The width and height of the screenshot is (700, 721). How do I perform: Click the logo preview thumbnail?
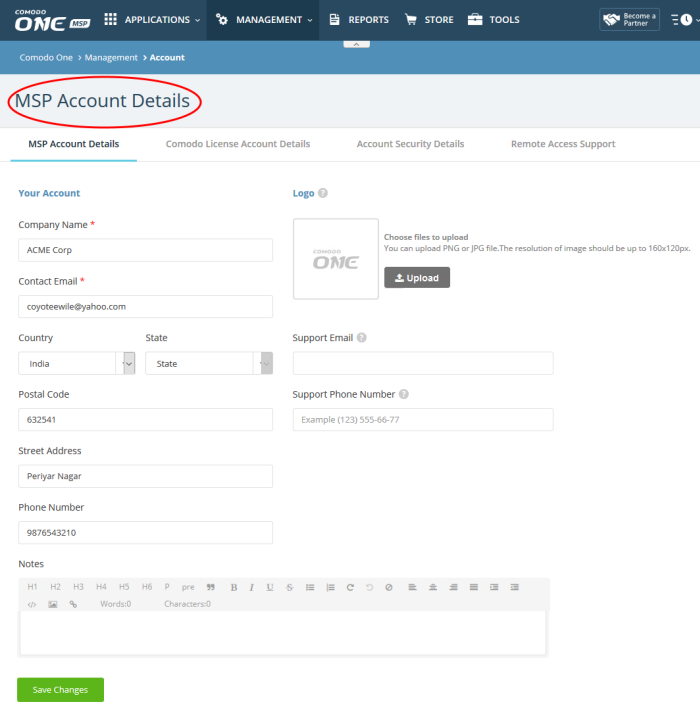coord(336,259)
